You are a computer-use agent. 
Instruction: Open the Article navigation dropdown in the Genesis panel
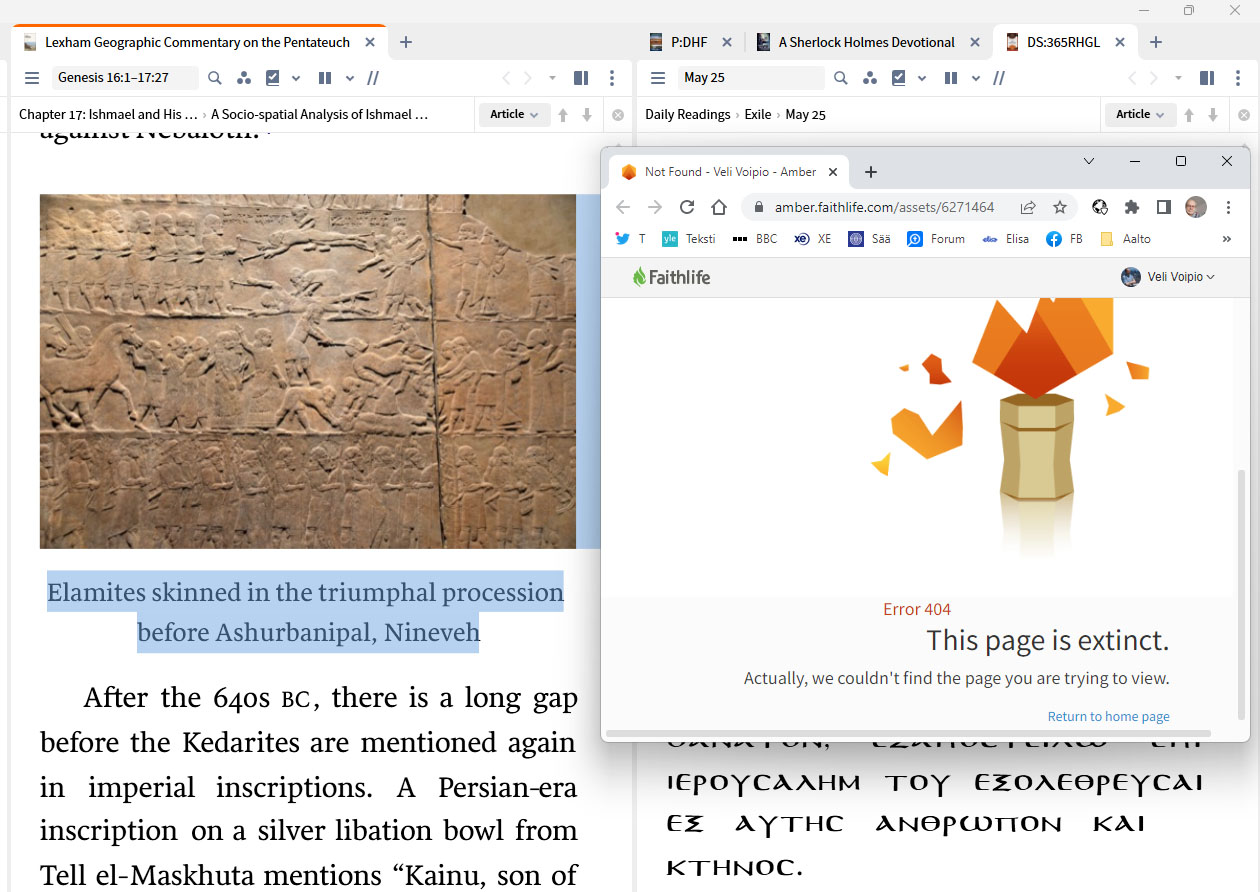pos(514,115)
